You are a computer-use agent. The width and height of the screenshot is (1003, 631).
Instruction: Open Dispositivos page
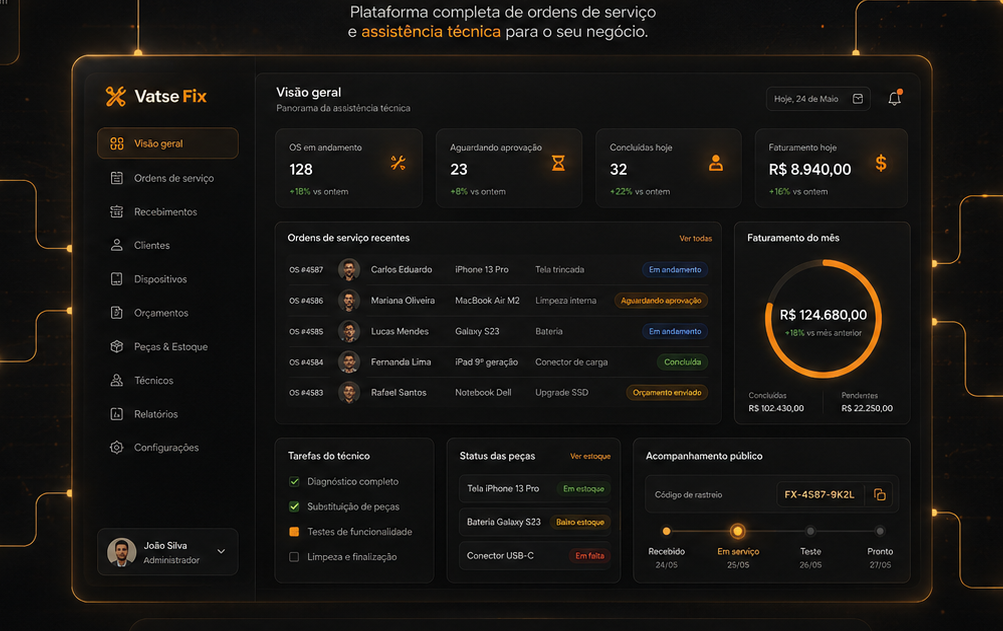click(168, 279)
